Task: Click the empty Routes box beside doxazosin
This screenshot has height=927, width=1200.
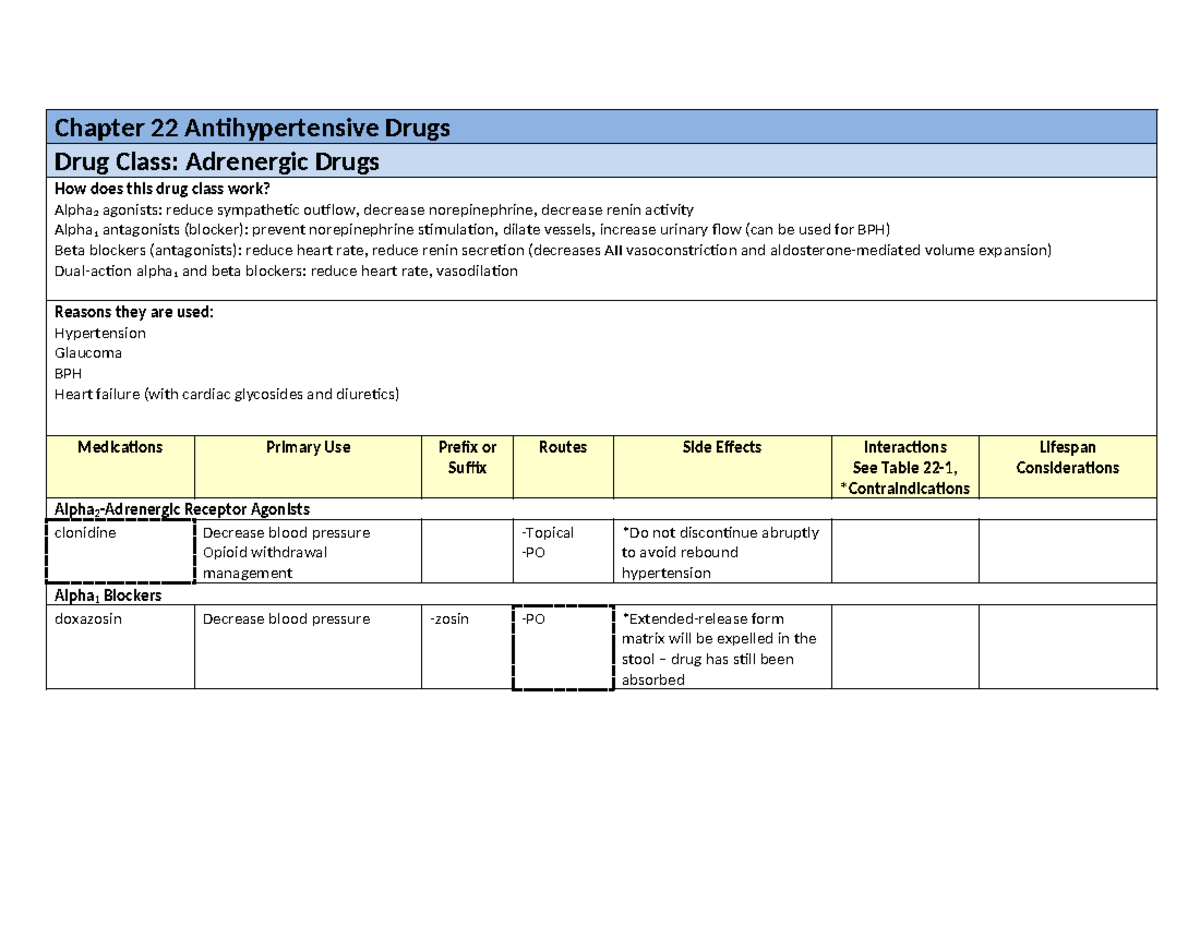Action: 563,647
